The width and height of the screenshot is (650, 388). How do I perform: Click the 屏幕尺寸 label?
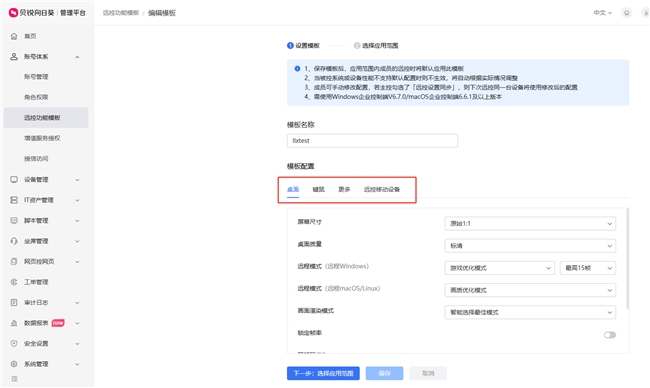309,222
